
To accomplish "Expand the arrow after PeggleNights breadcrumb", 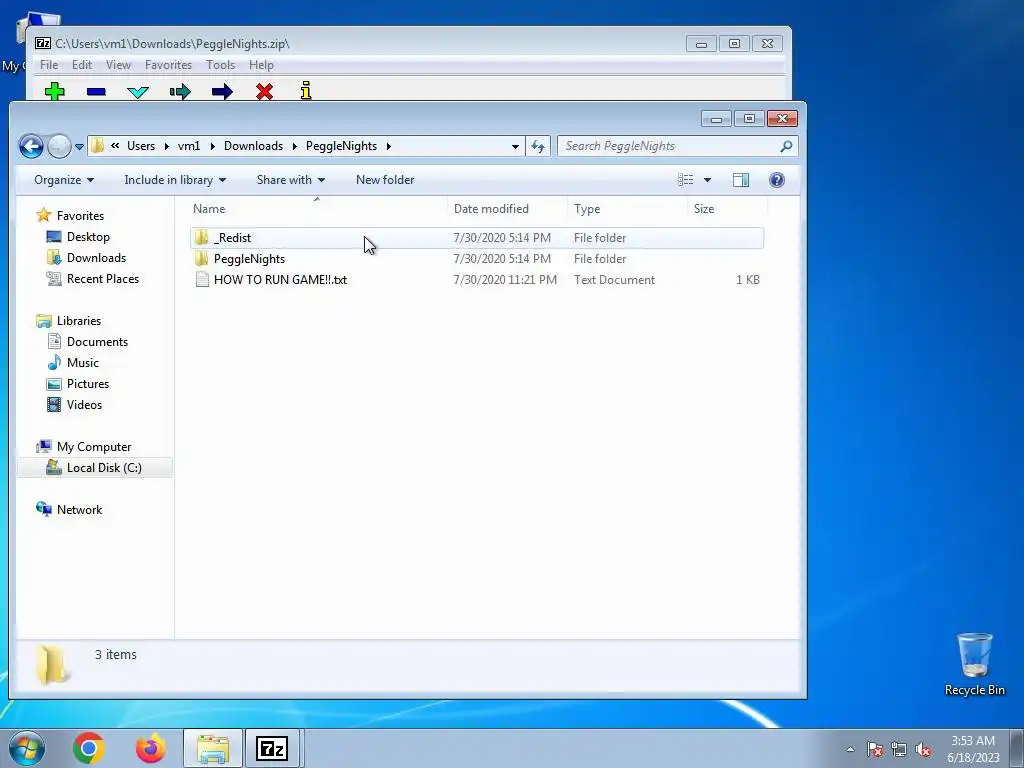I will point(389,146).
